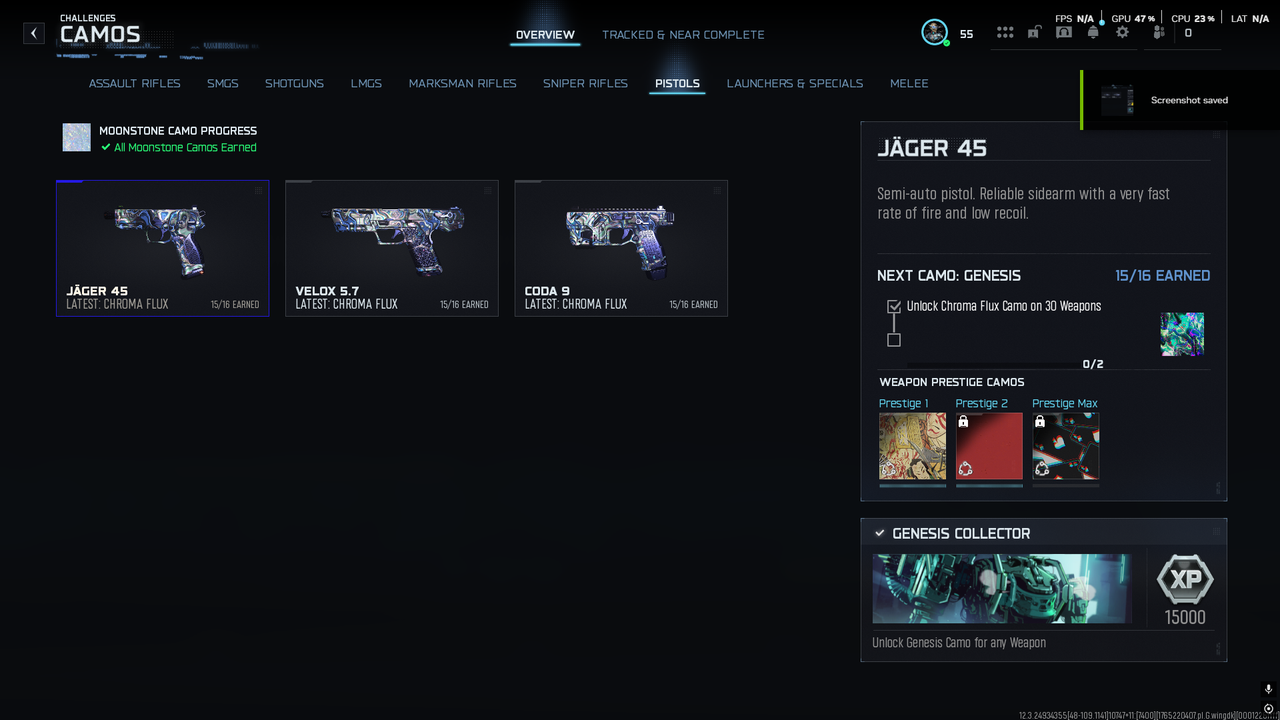1280x720 pixels.
Task: Open the Melee category
Action: point(909,83)
